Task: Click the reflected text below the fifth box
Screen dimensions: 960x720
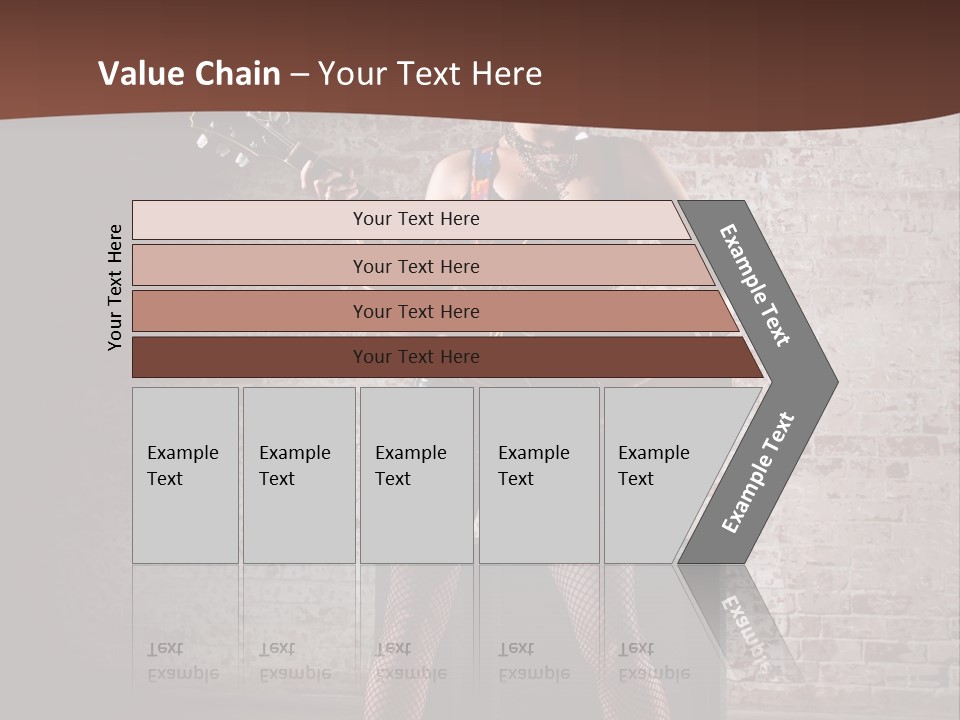Action: coord(654,662)
